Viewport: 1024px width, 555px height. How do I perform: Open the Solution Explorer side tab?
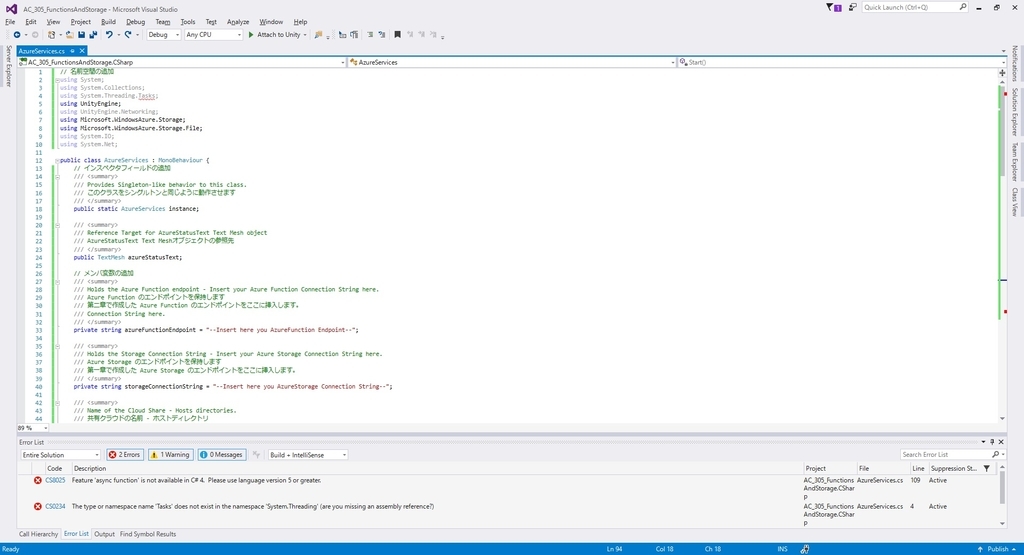(1015, 112)
